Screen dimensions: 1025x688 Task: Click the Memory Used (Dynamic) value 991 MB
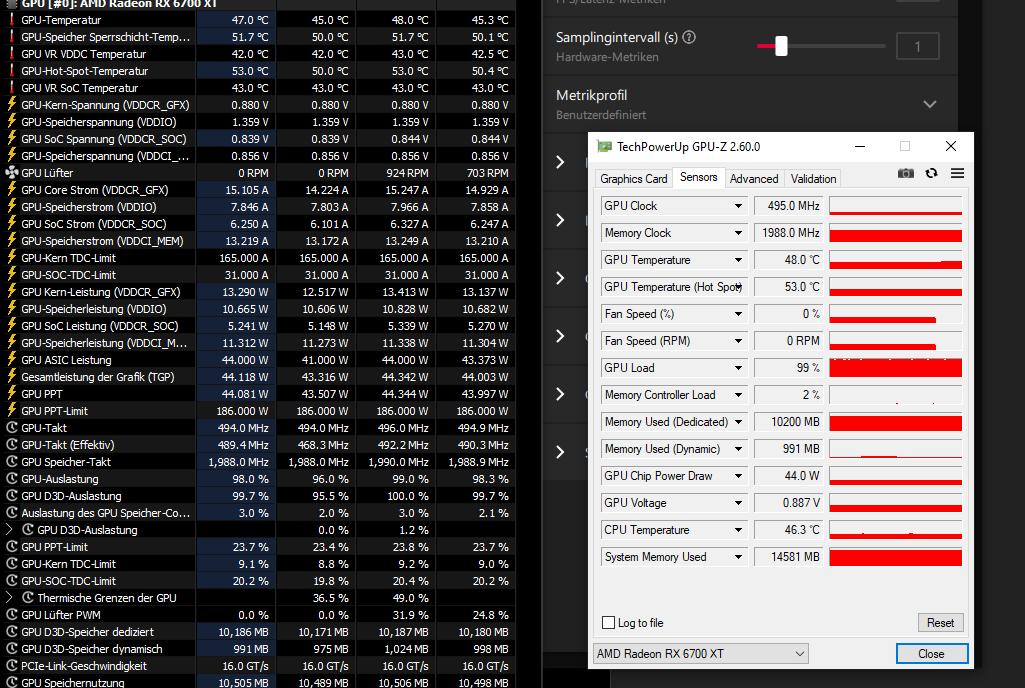click(x=788, y=449)
